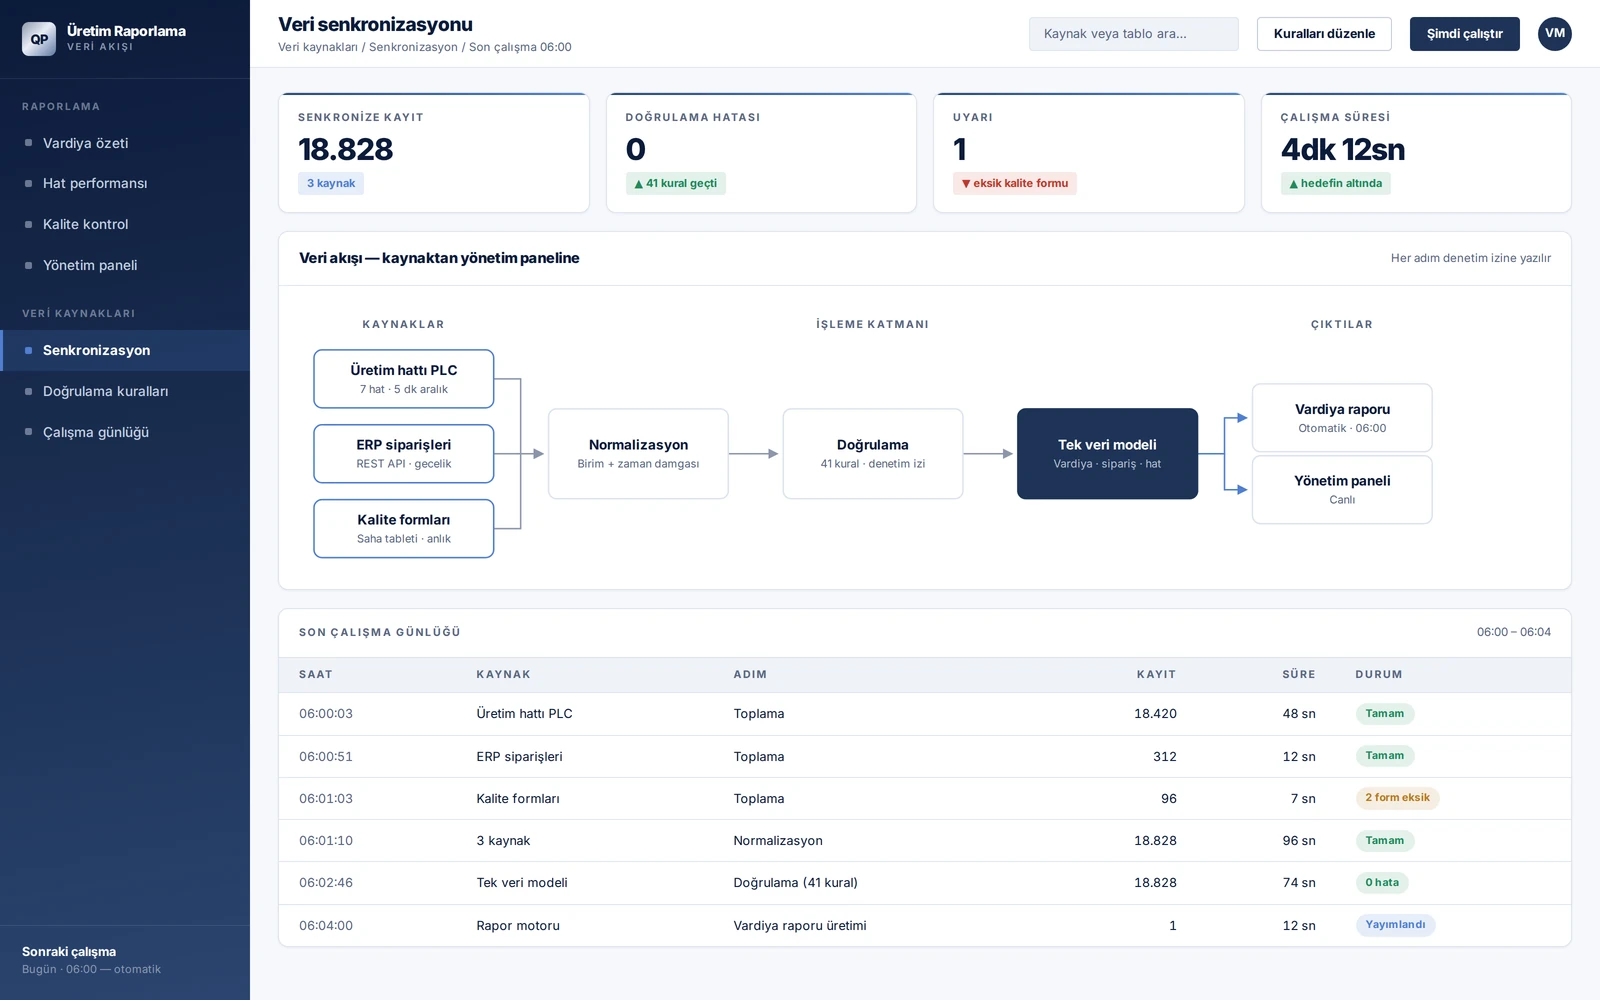Open Çalışma günlüğü in sidebar
Screen dimensions: 1600x1000
(x=125, y=432)
